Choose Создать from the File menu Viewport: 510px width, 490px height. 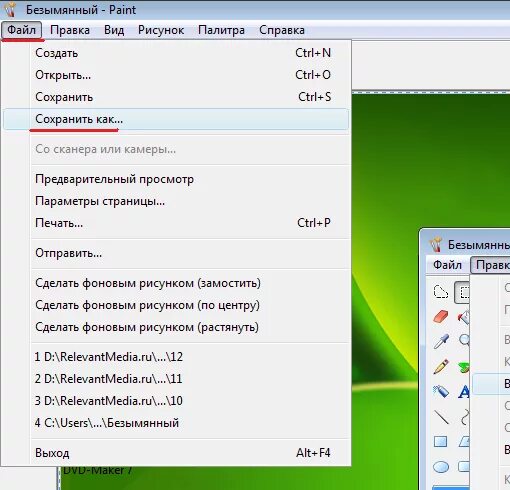click(x=176, y=53)
